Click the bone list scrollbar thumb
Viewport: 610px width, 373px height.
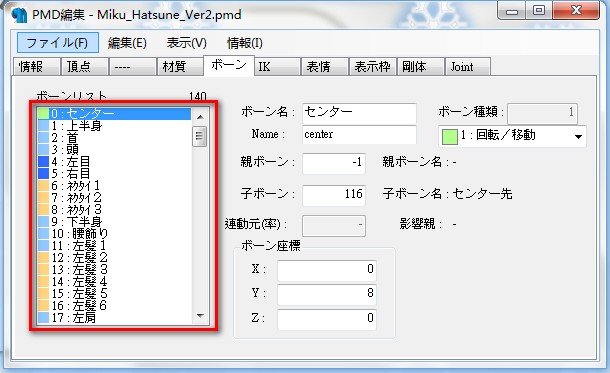click(x=200, y=136)
